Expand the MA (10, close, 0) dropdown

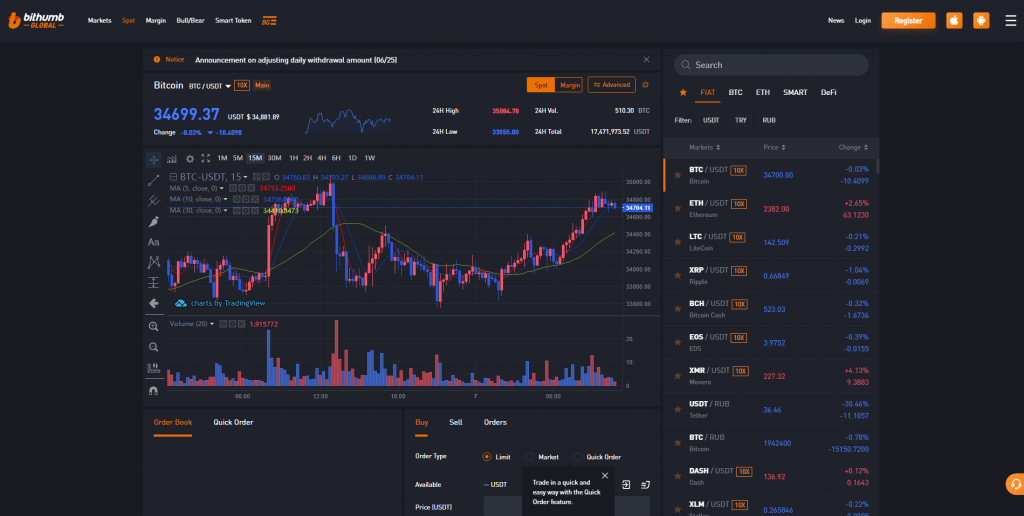point(227,199)
